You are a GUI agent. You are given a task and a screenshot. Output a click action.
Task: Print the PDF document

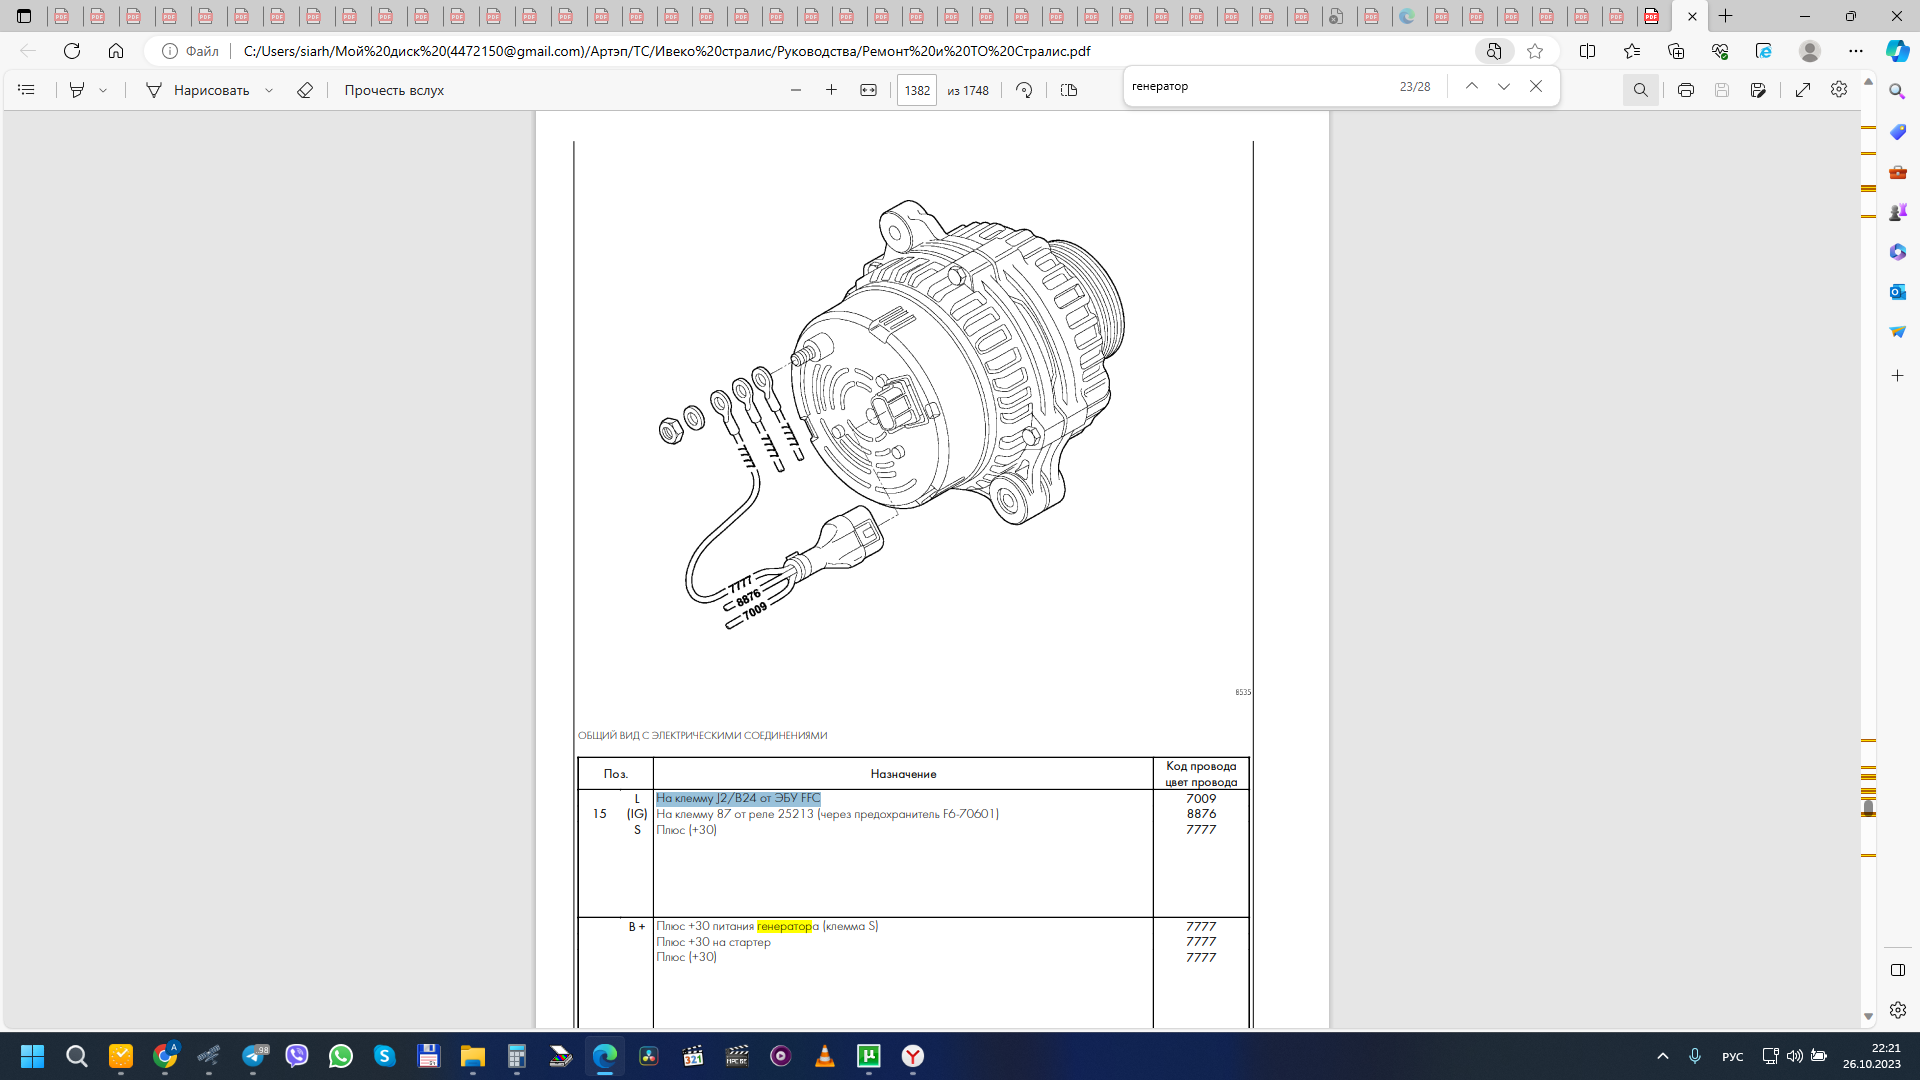(1686, 90)
